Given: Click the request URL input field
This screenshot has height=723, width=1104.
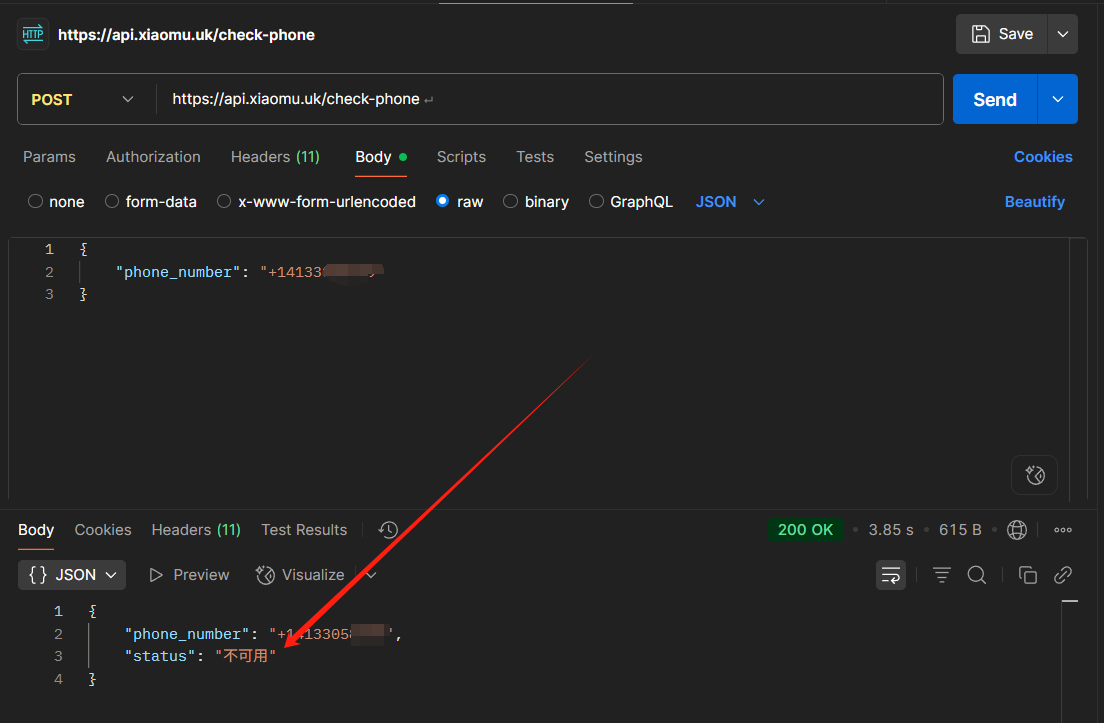Looking at the screenshot, I should pyautogui.click(x=550, y=99).
